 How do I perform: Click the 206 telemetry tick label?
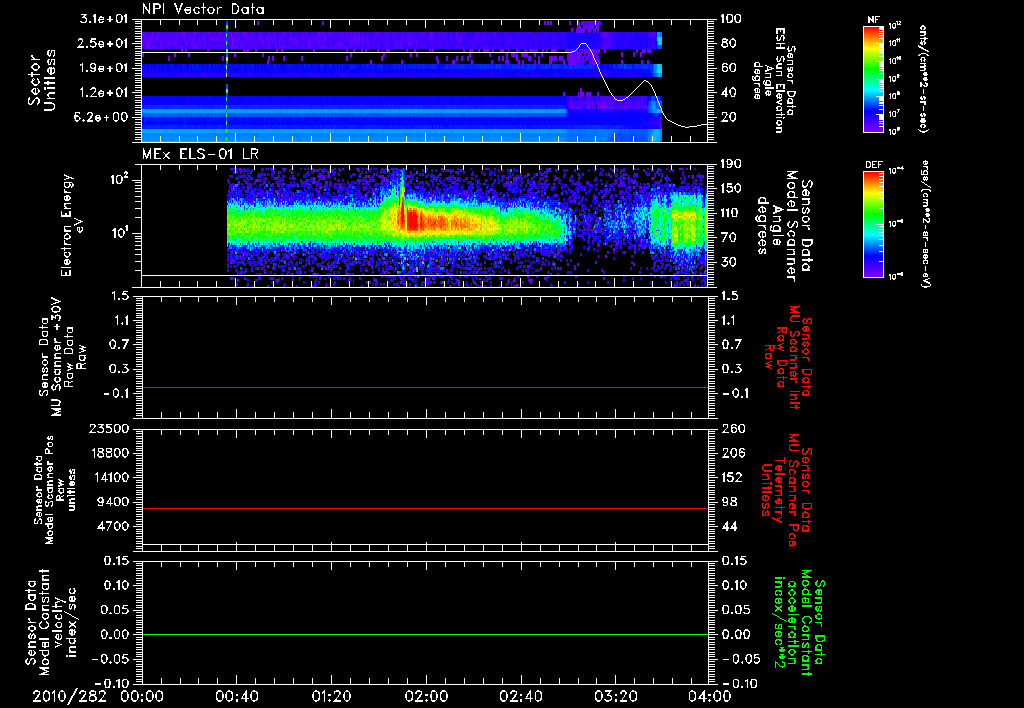click(x=732, y=453)
